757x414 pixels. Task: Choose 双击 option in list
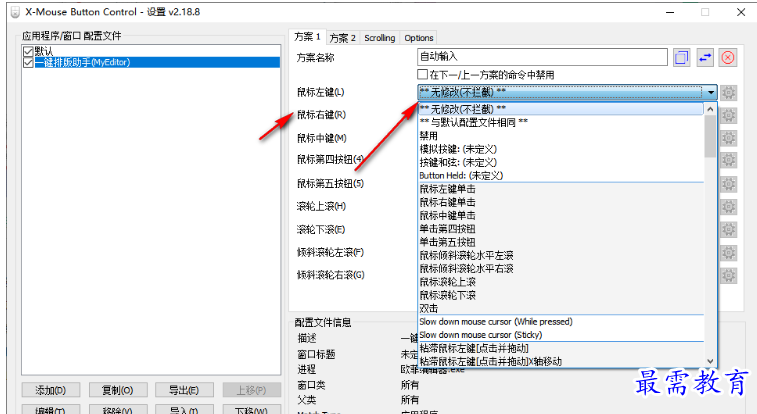[x=561, y=308]
